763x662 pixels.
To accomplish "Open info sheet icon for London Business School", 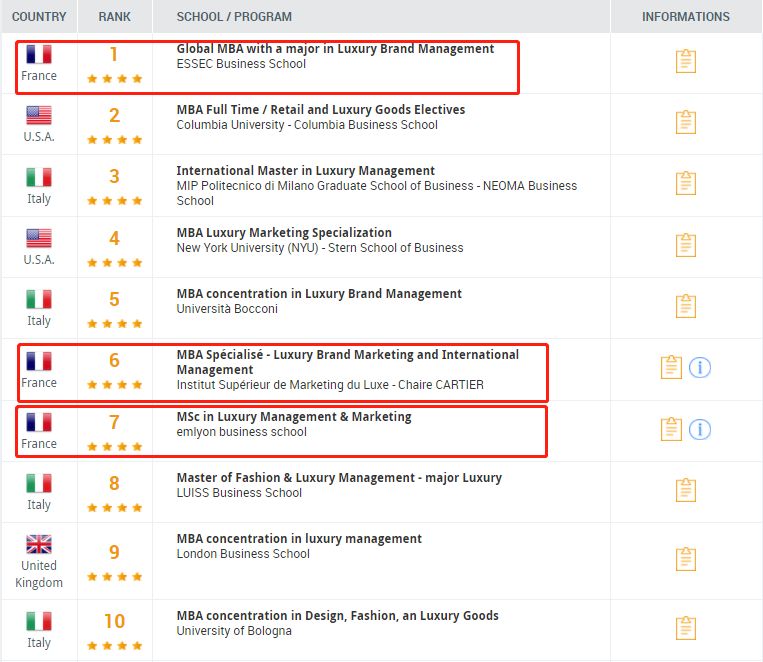I will click(x=686, y=559).
